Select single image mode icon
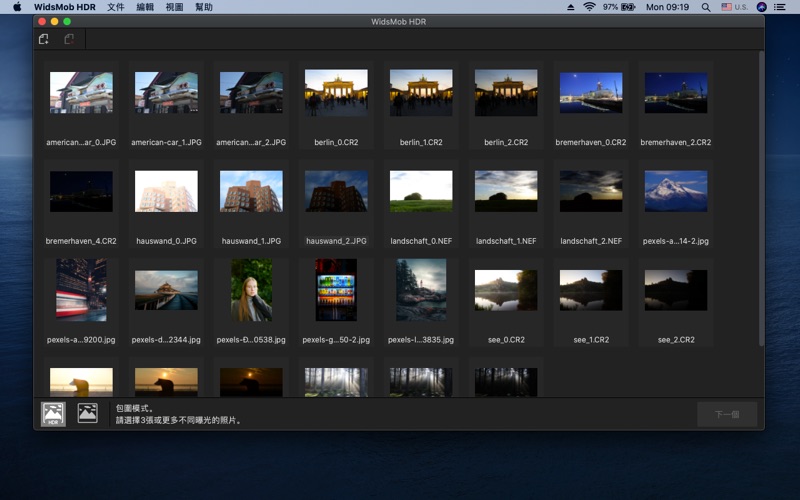Viewport: 800px width, 500px height. (88, 413)
